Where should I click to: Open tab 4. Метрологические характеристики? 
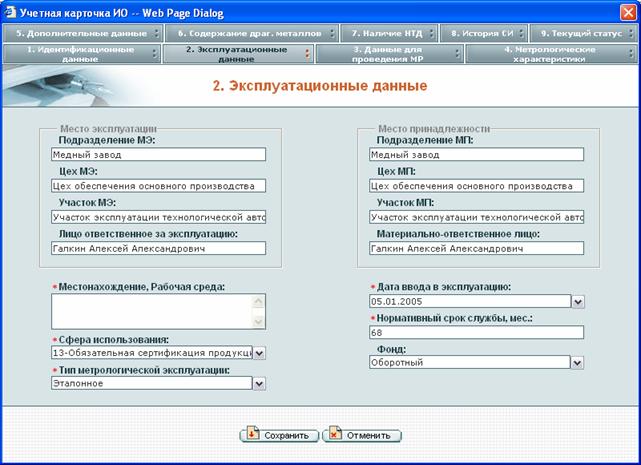[x=551, y=54]
